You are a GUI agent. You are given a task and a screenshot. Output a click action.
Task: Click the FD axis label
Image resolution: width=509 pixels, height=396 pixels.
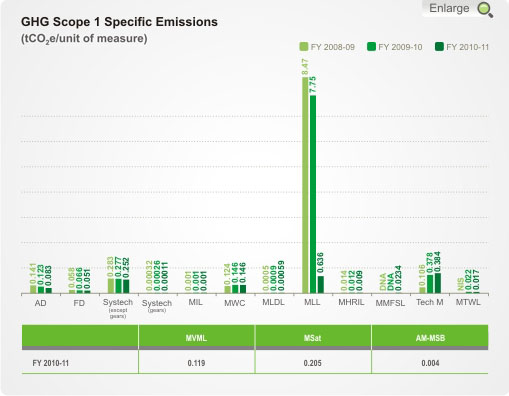click(79, 303)
